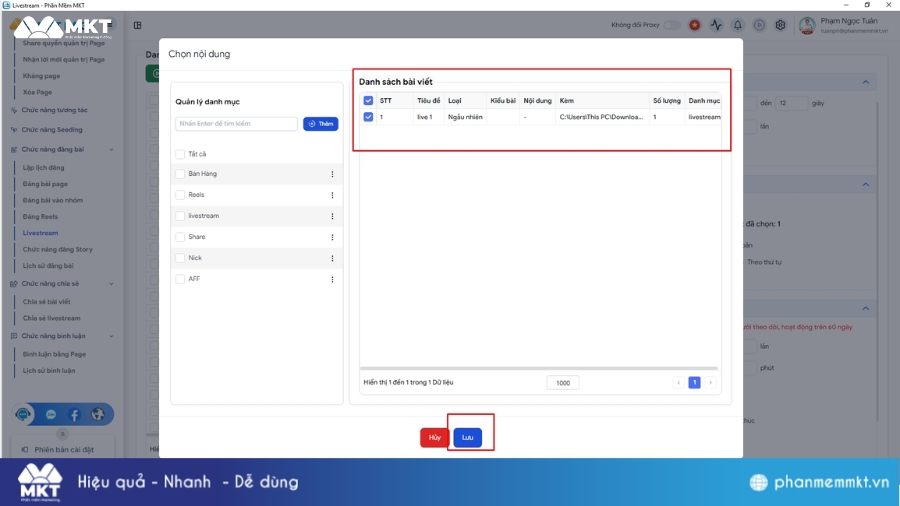Save selection with the Lưu button

pyautogui.click(x=467, y=437)
